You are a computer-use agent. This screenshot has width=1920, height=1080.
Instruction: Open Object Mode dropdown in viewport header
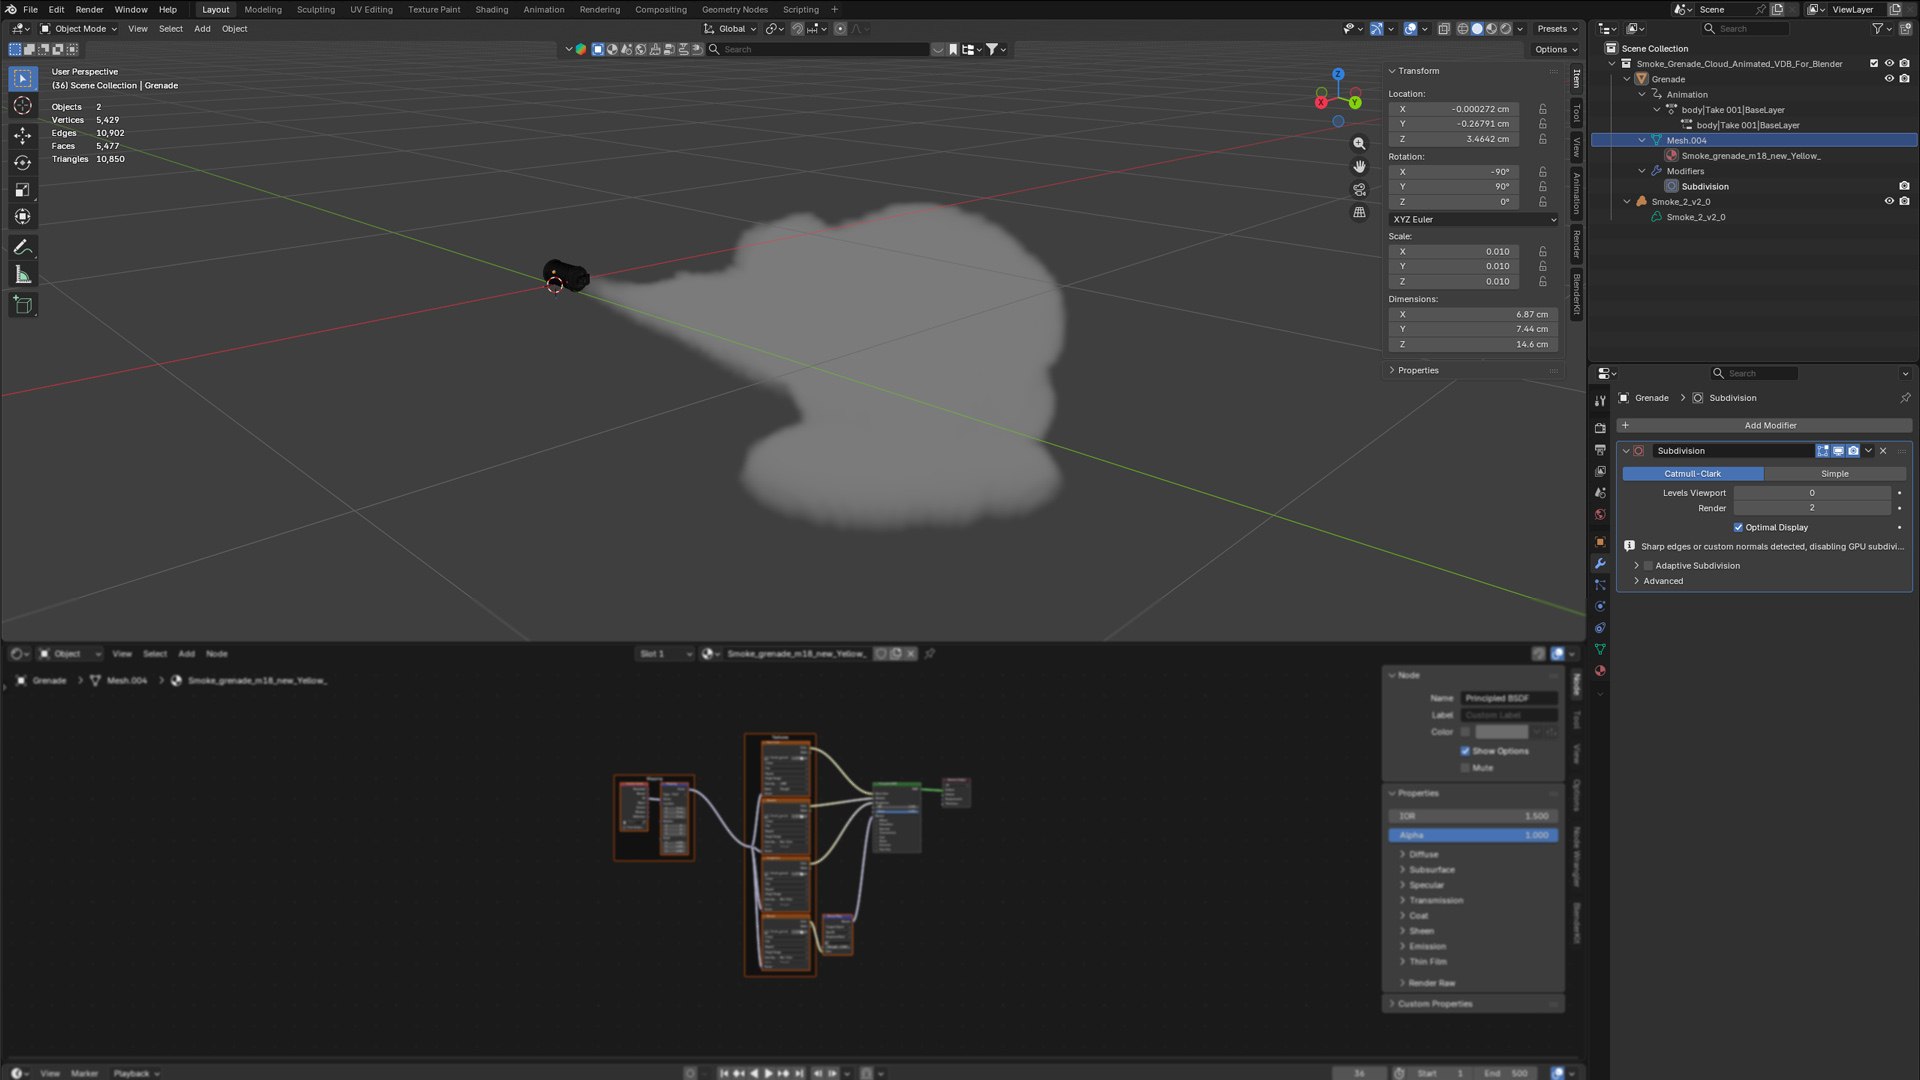78,29
